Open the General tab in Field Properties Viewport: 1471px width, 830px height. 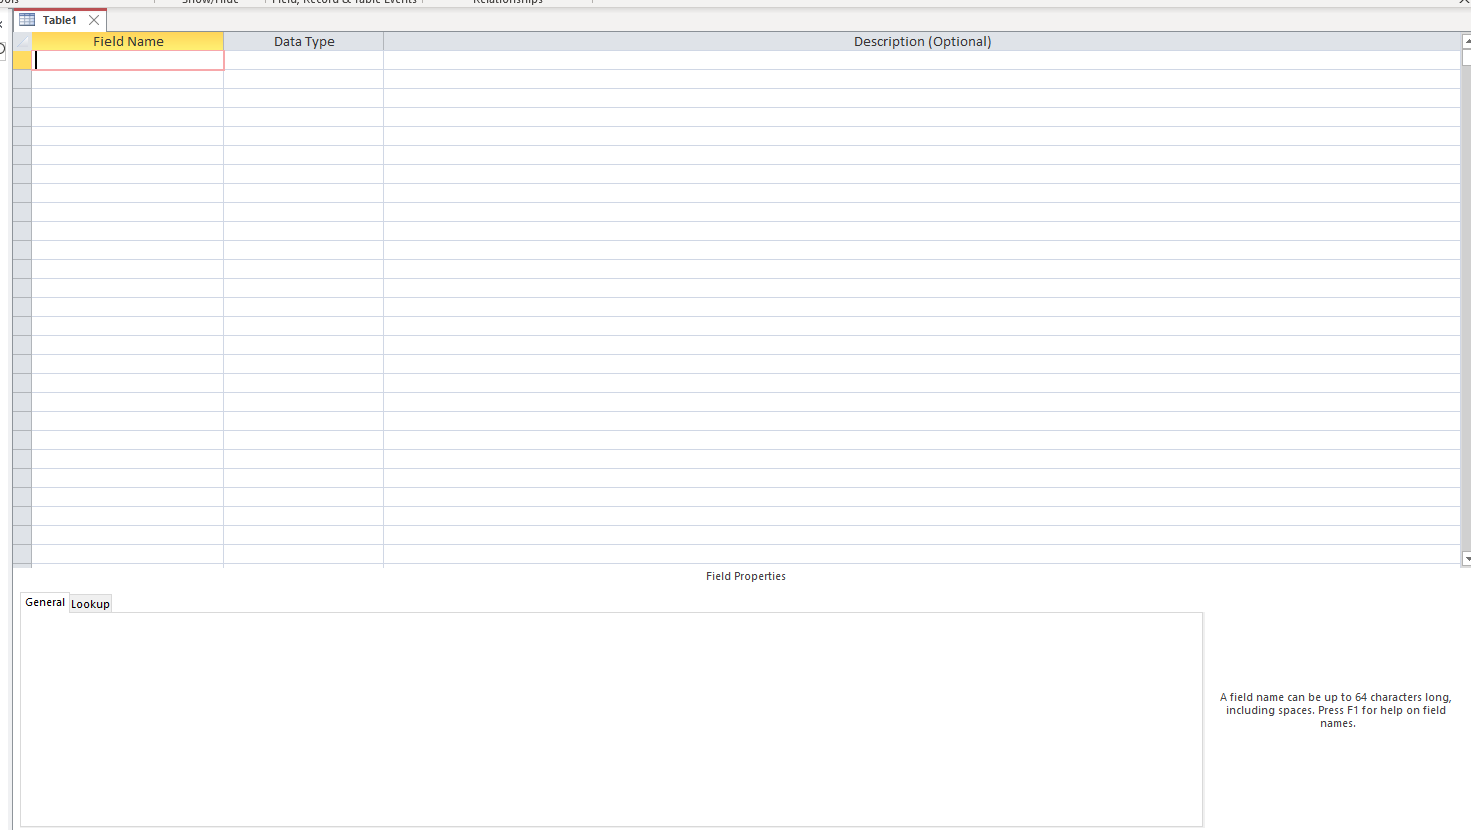point(45,602)
